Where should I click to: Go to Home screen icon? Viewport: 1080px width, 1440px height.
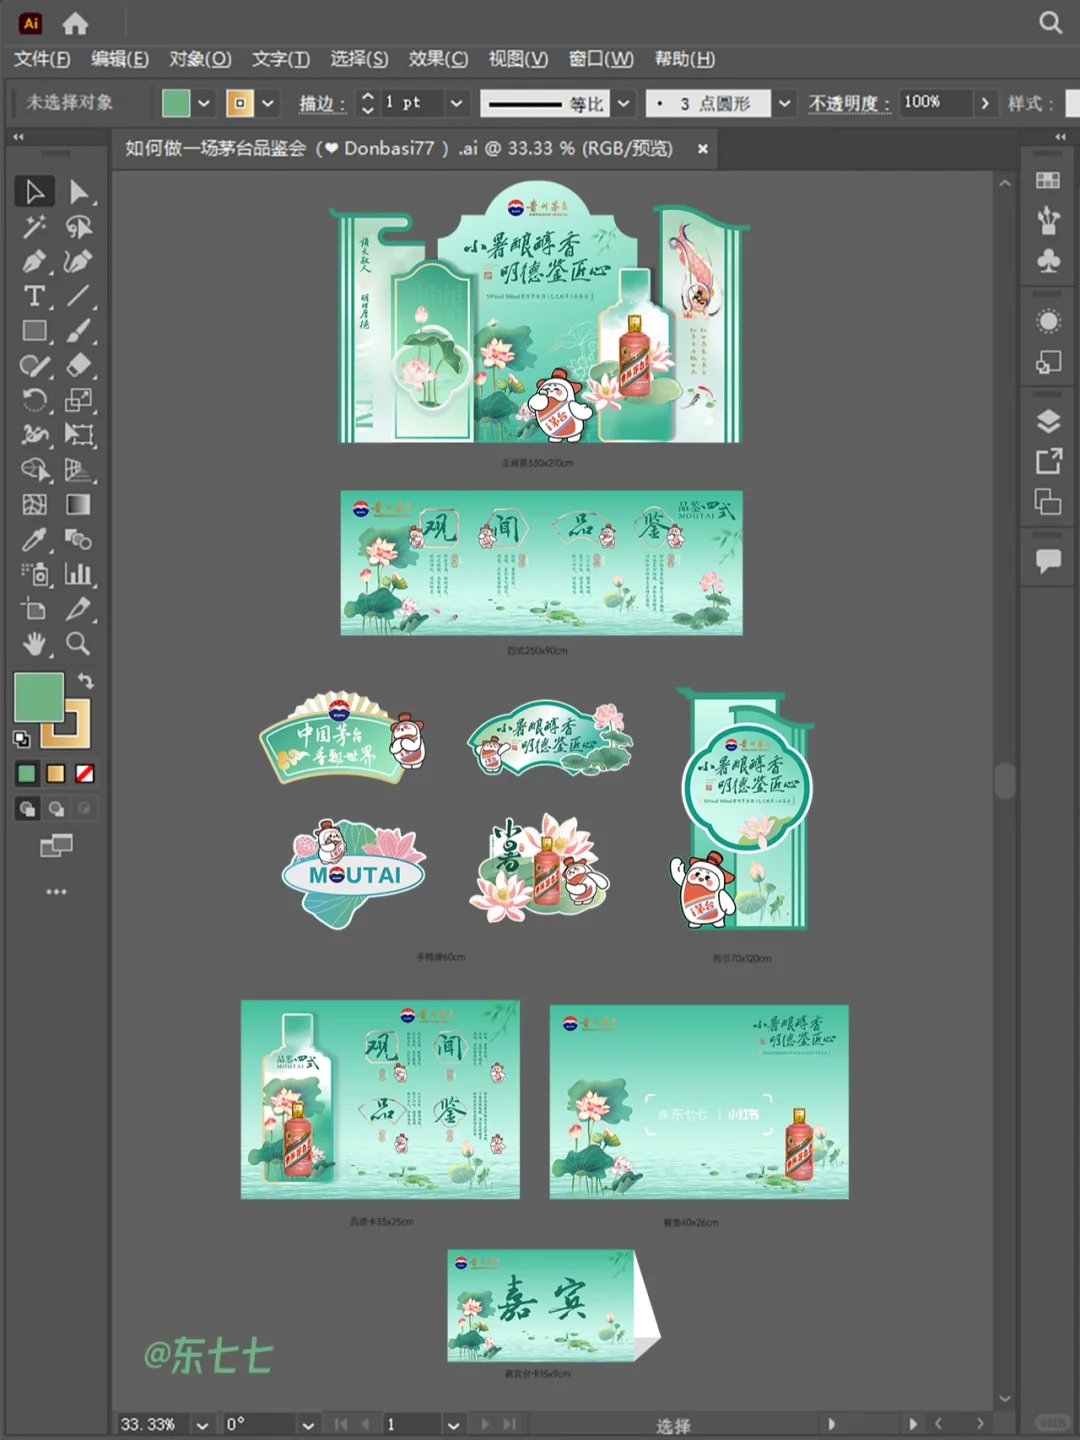(75, 23)
